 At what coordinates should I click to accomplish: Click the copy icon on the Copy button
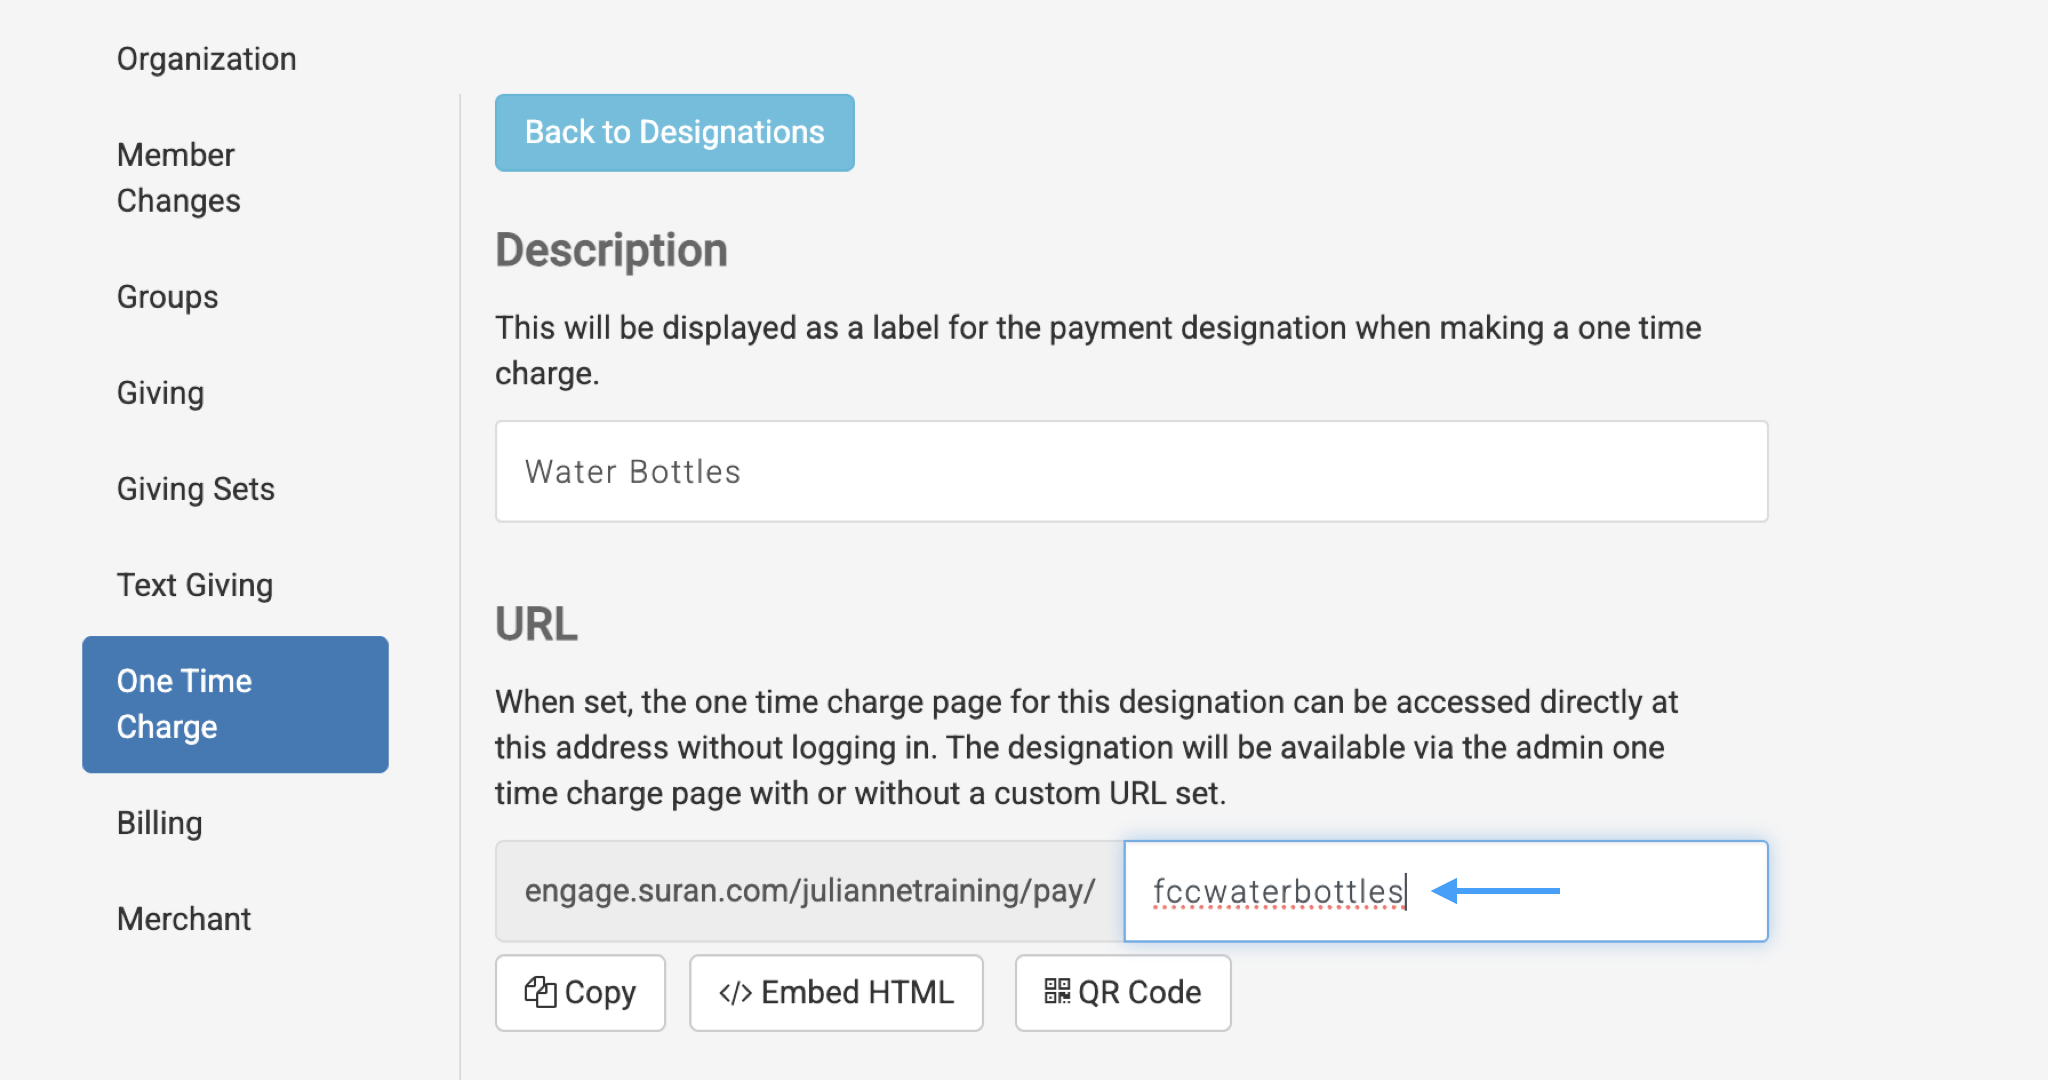click(540, 992)
